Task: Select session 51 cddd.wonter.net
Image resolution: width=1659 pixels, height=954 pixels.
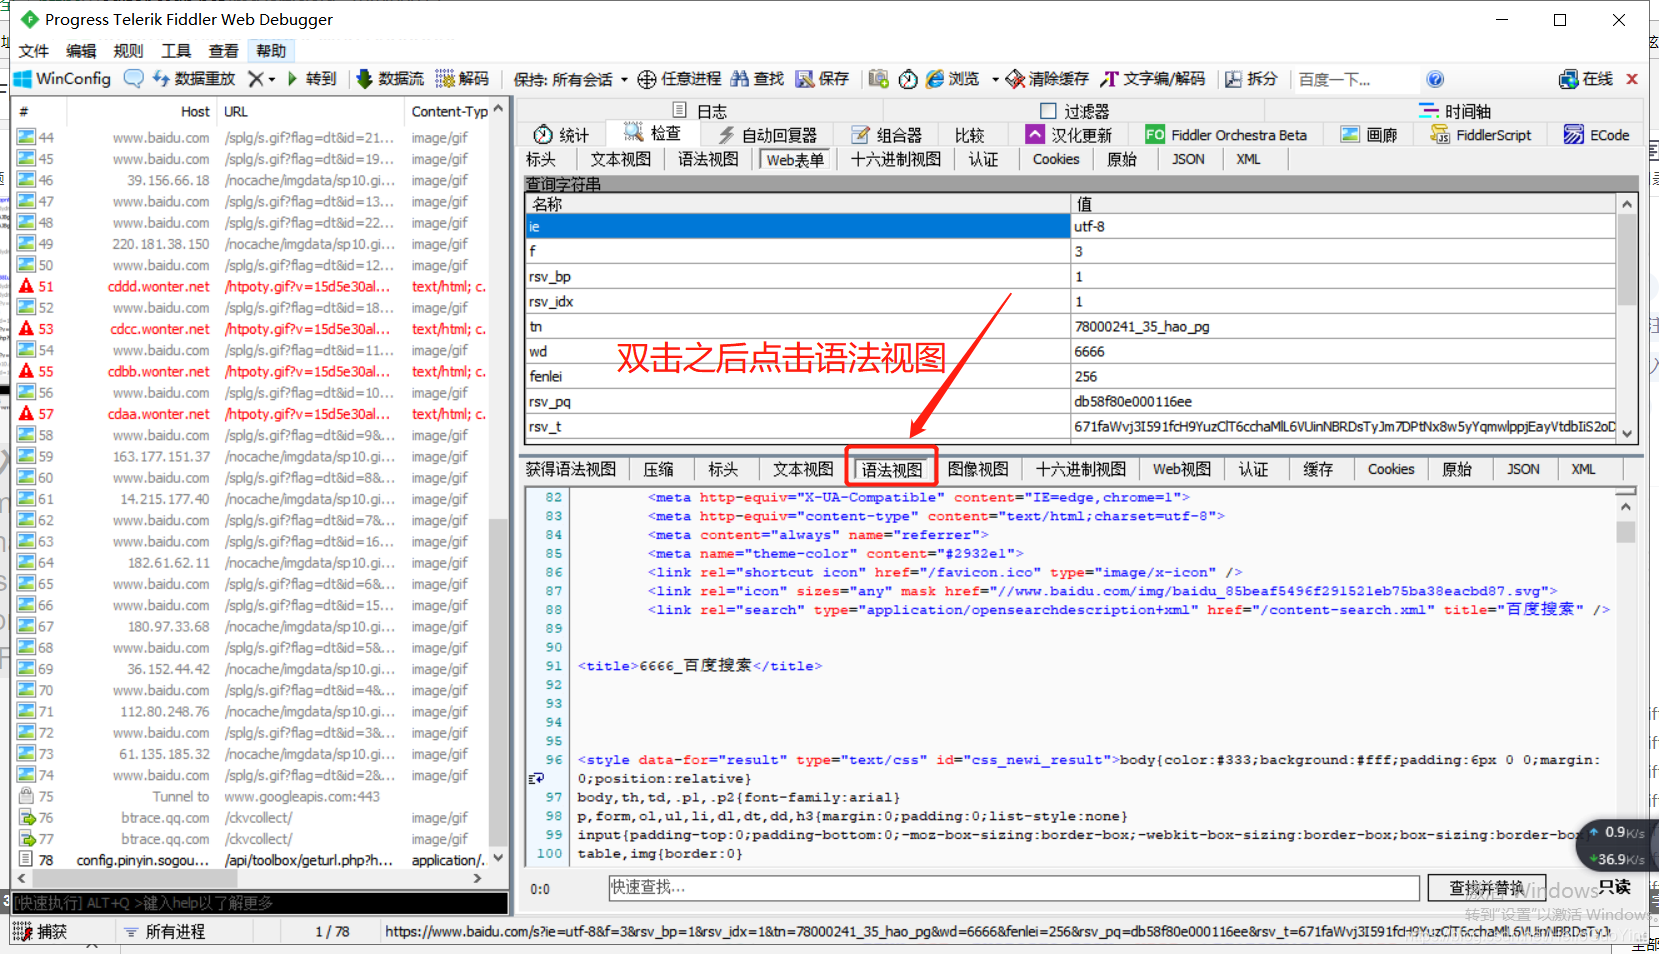Action: pos(252,287)
